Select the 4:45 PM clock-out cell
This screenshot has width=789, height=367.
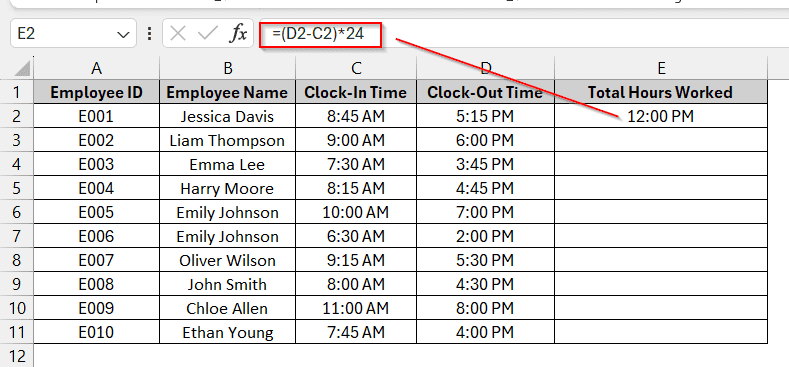pyautogui.click(x=486, y=188)
